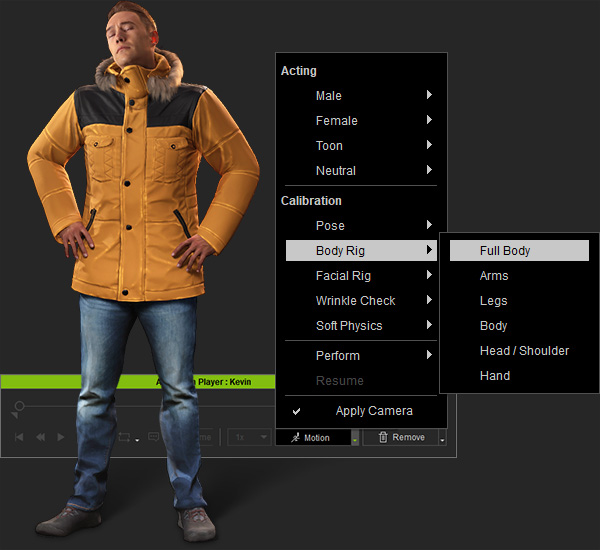Open the dropdown arrow beside Remove
This screenshot has width=600, height=550.
click(443, 438)
